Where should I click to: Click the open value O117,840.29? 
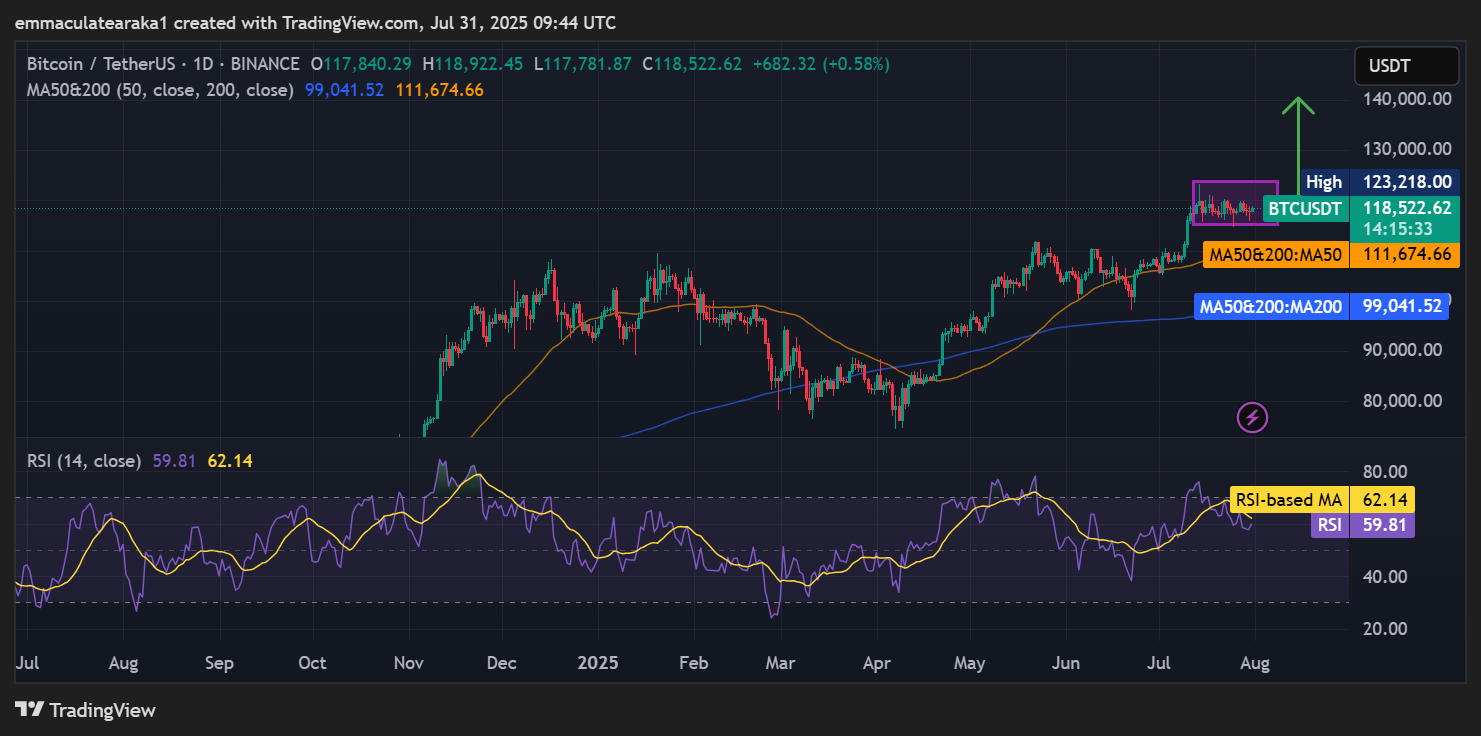pyautogui.click(x=361, y=64)
